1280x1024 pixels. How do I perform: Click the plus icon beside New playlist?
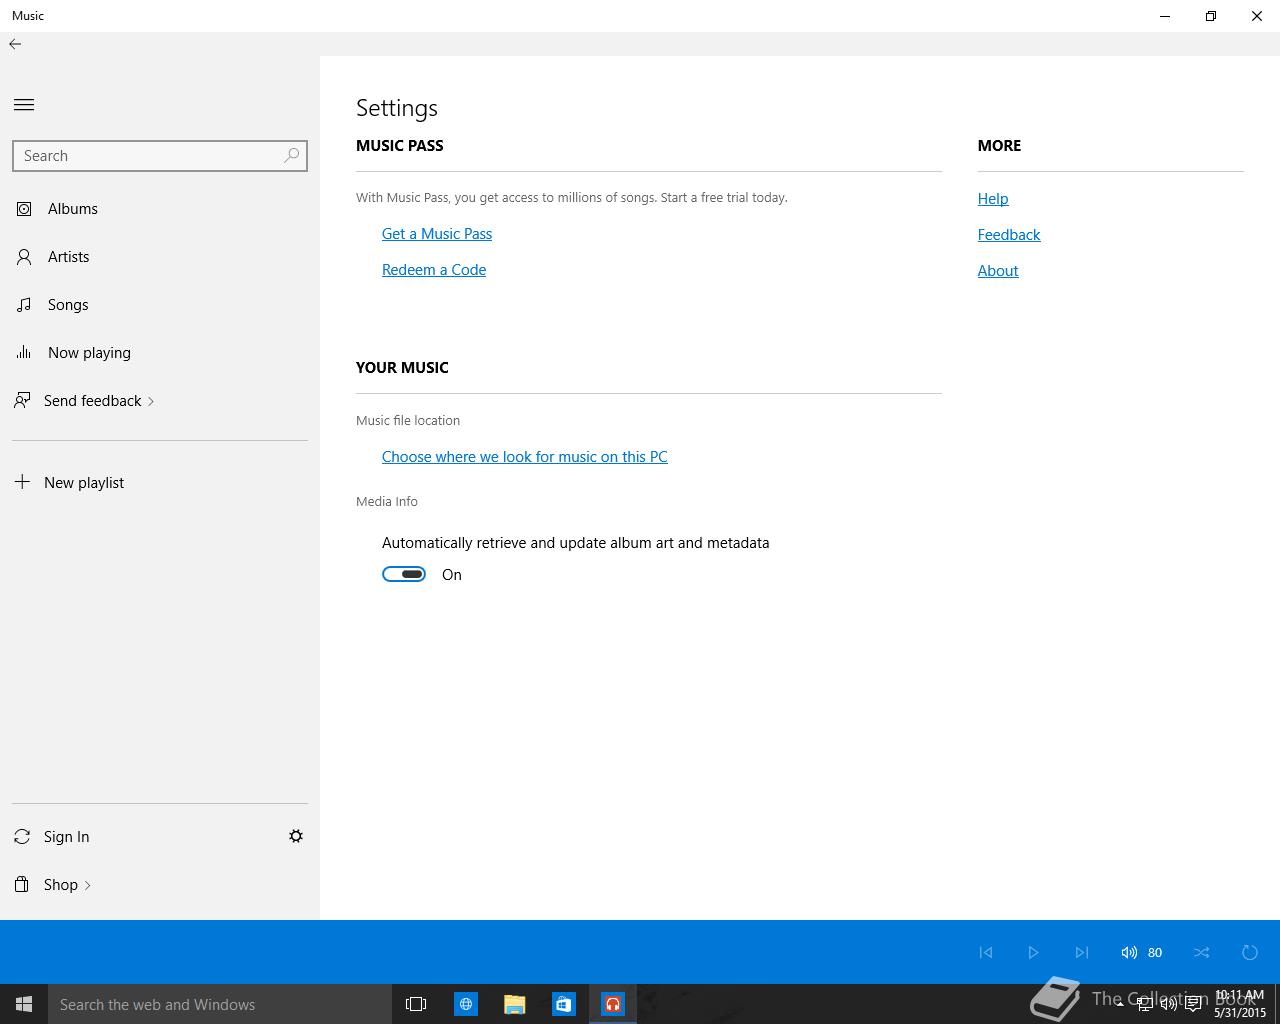(22, 482)
